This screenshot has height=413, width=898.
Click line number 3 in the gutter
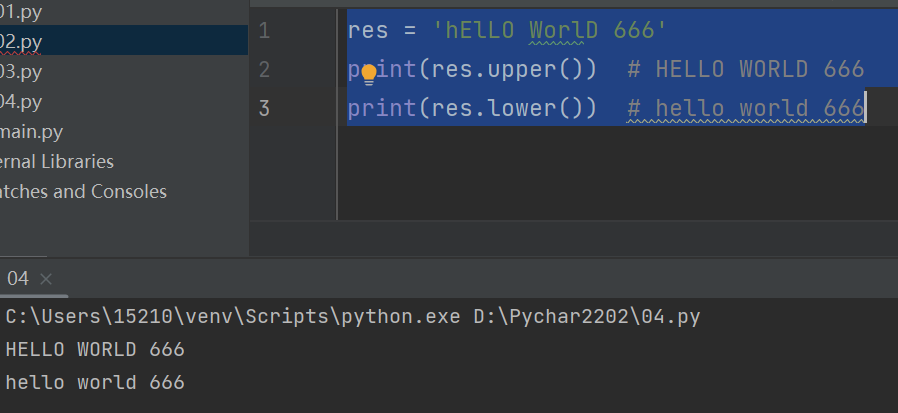264,108
